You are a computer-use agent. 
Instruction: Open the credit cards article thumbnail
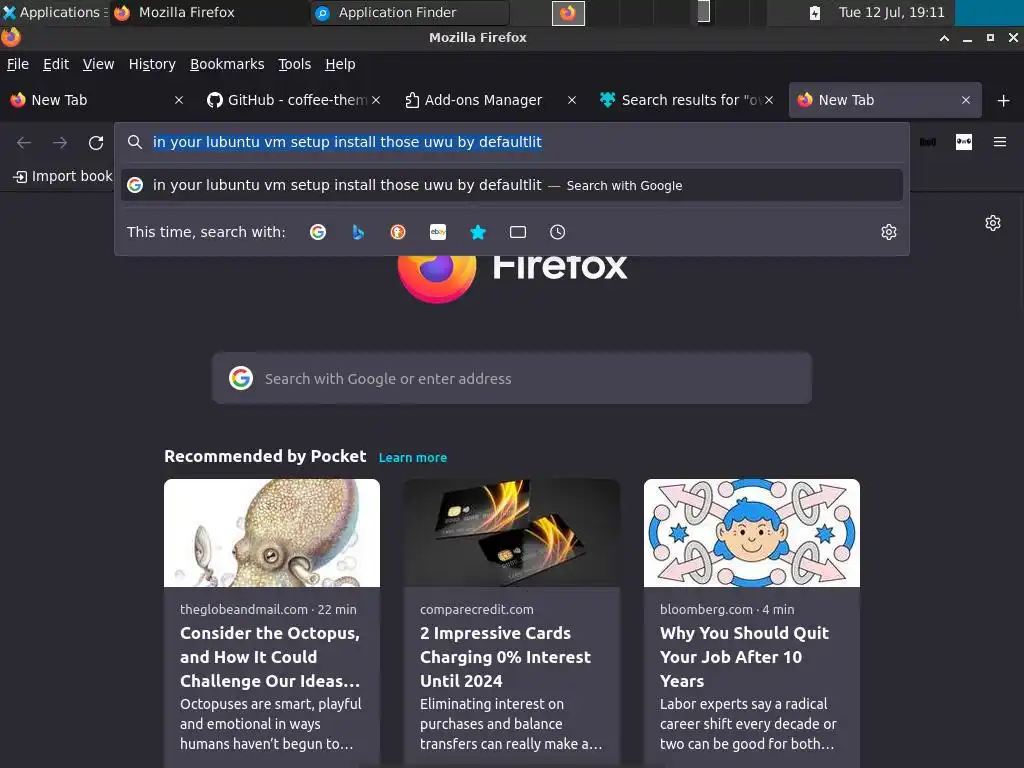512,533
